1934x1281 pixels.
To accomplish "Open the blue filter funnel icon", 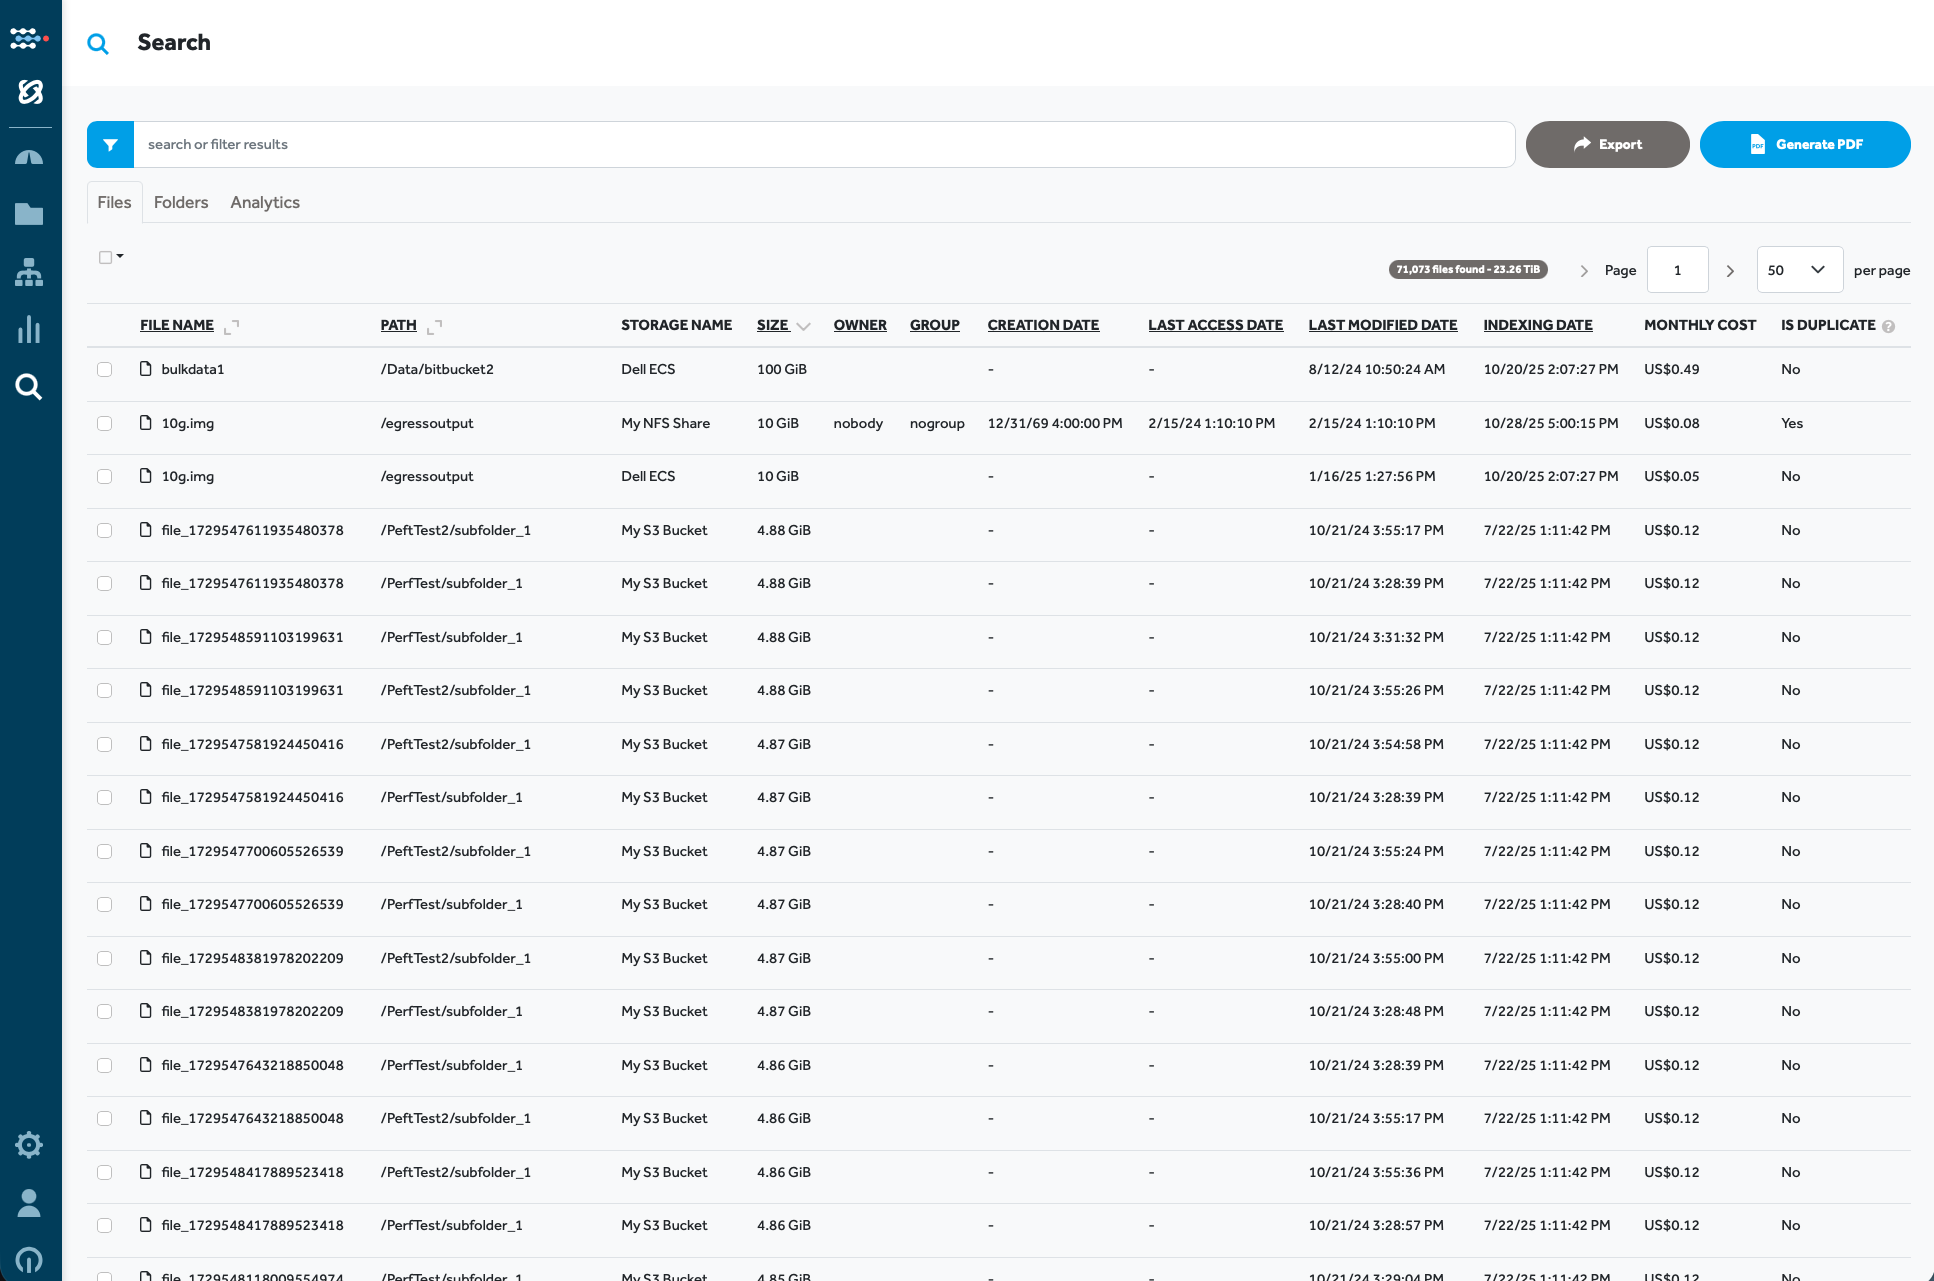I will (110, 144).
